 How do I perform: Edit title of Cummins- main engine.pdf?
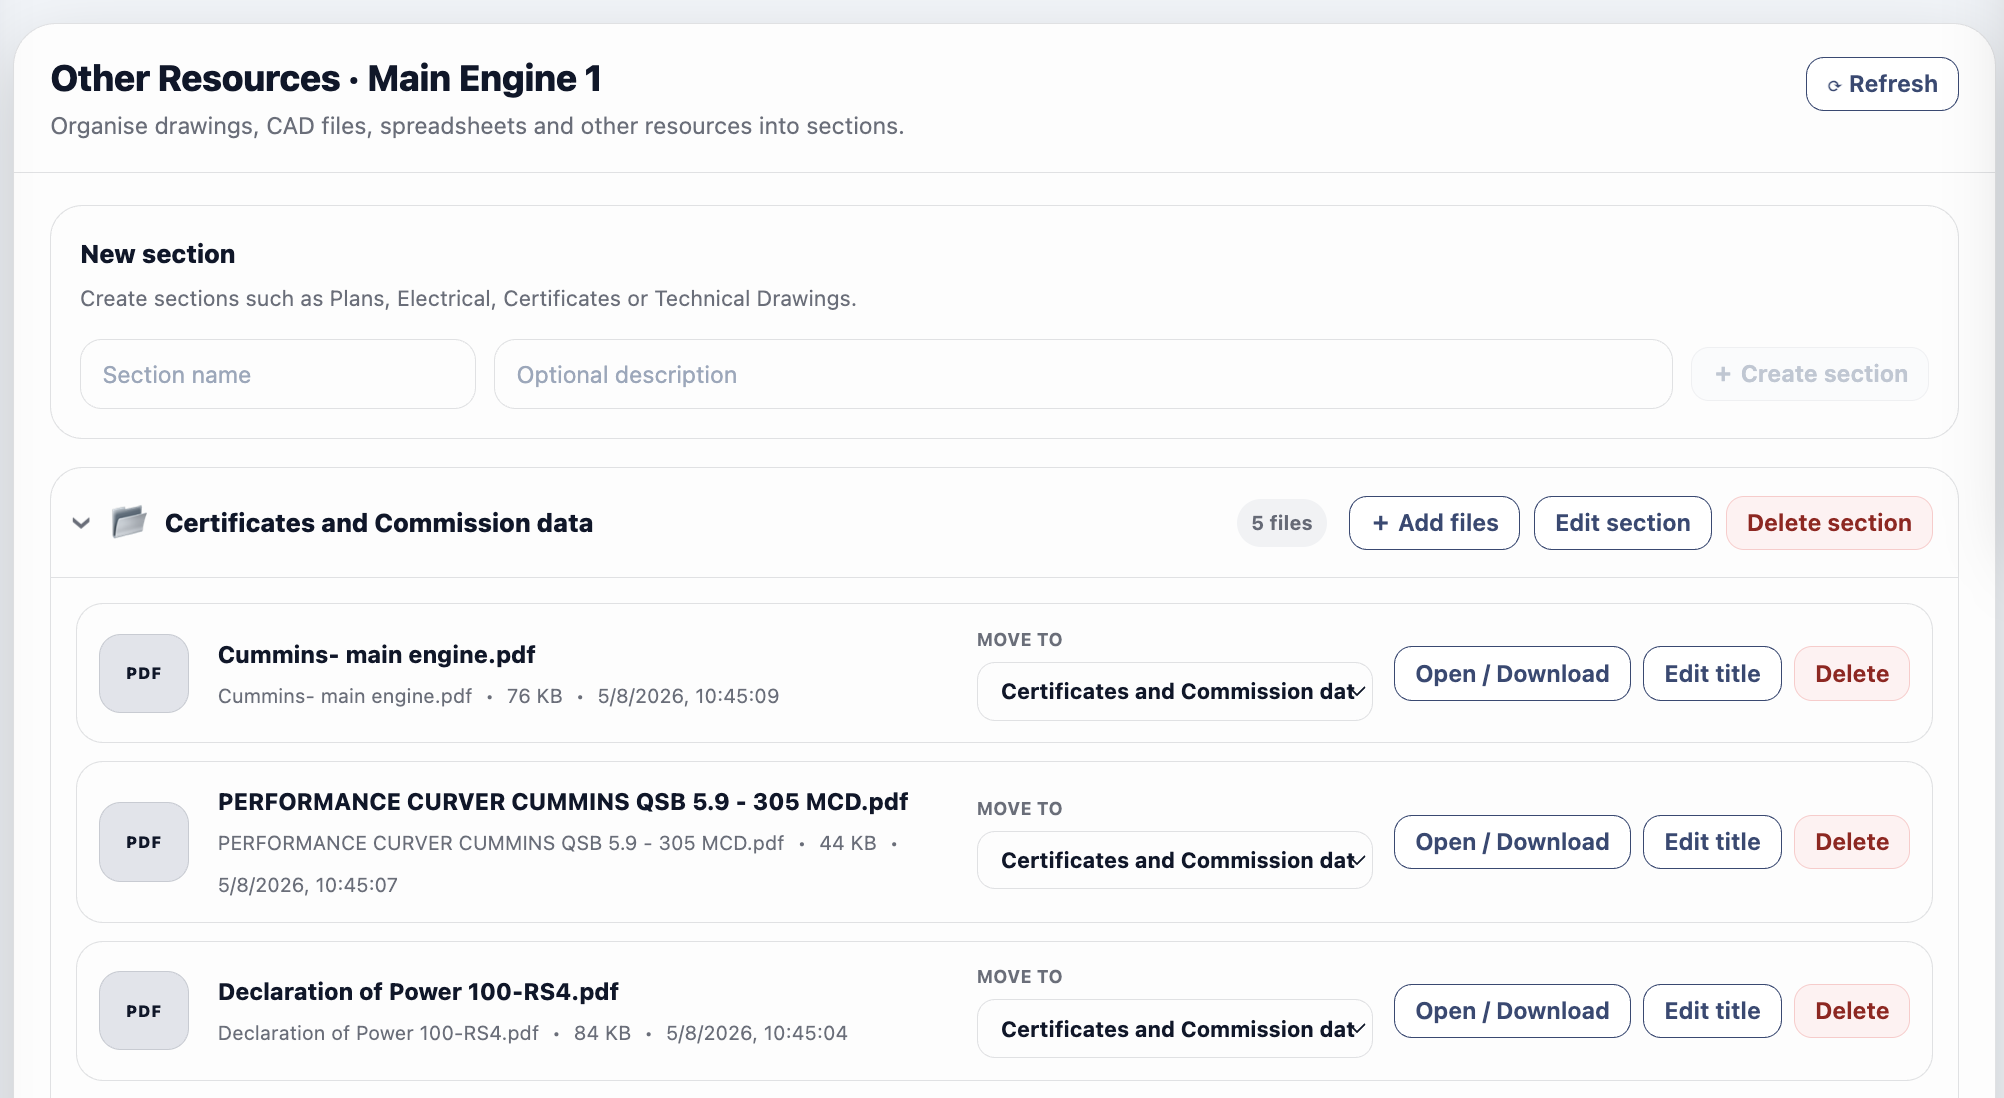1712,673
